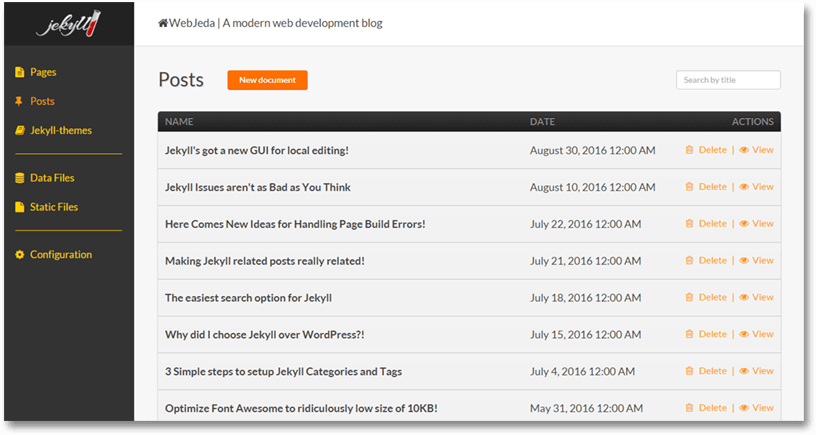Click the Configuration gear icon
The image size is (816, 435).
pos(19,254)
